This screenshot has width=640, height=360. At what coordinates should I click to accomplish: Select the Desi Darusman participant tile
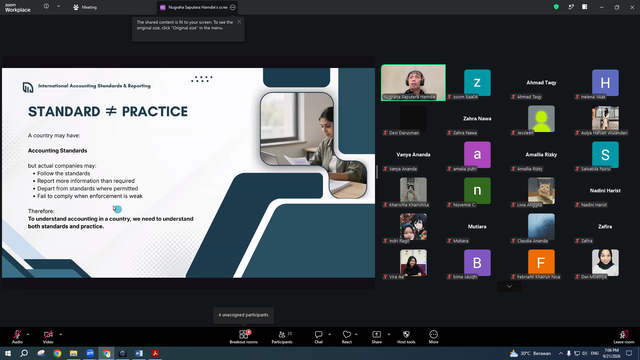coord(413,119)
